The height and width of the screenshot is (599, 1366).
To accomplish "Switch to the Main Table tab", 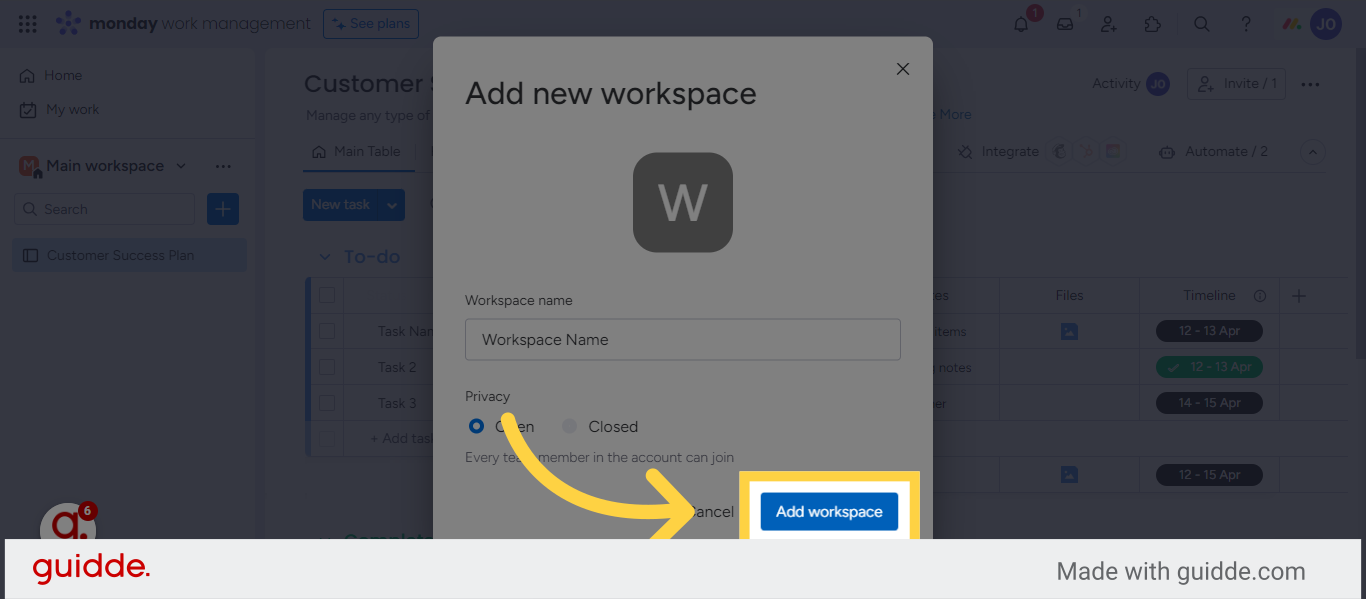I will point(367,151).
